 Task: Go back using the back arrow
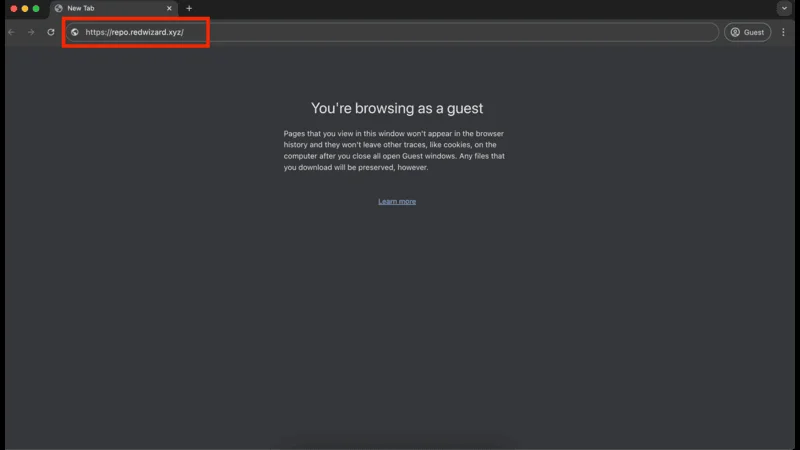pos(12,32)
